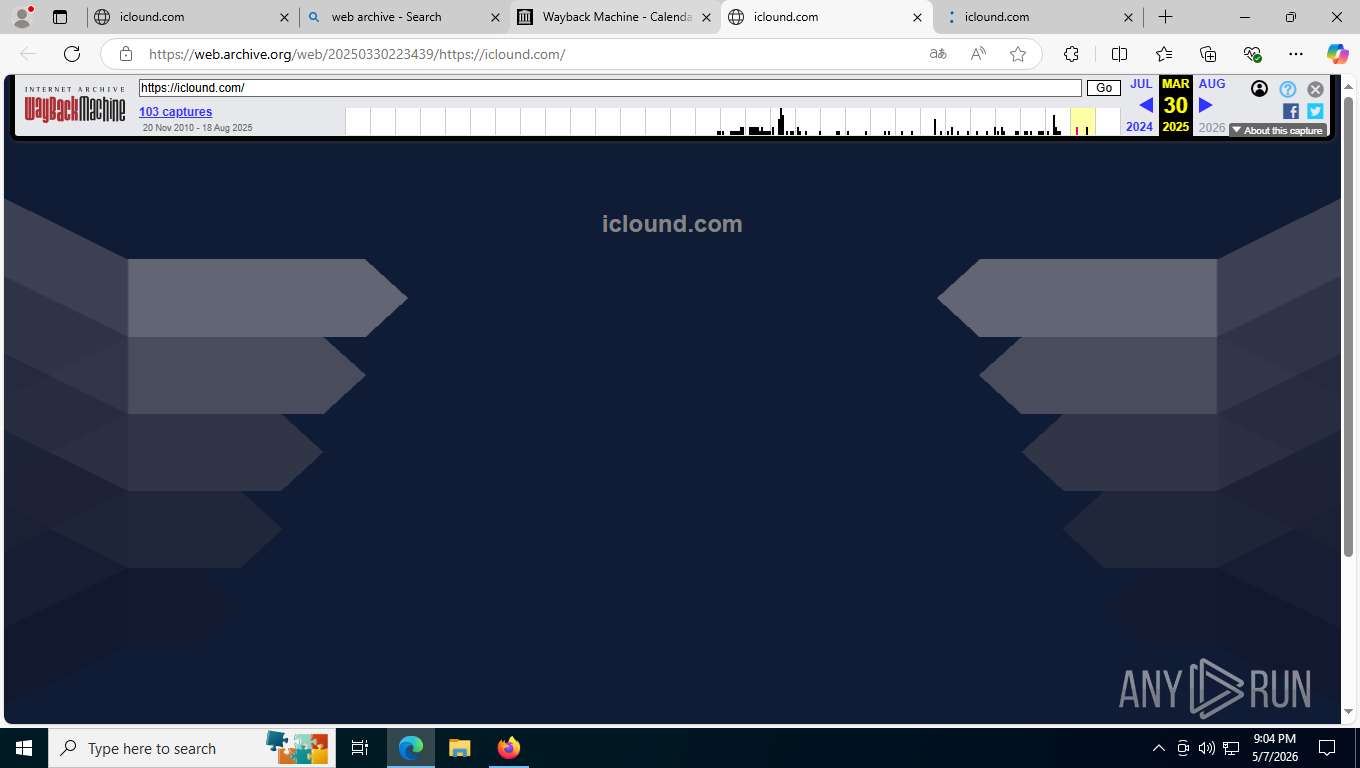Open the Favorites list icon
The height and width of the screenshot is (768, 1360).
[x=1164, y=54]
